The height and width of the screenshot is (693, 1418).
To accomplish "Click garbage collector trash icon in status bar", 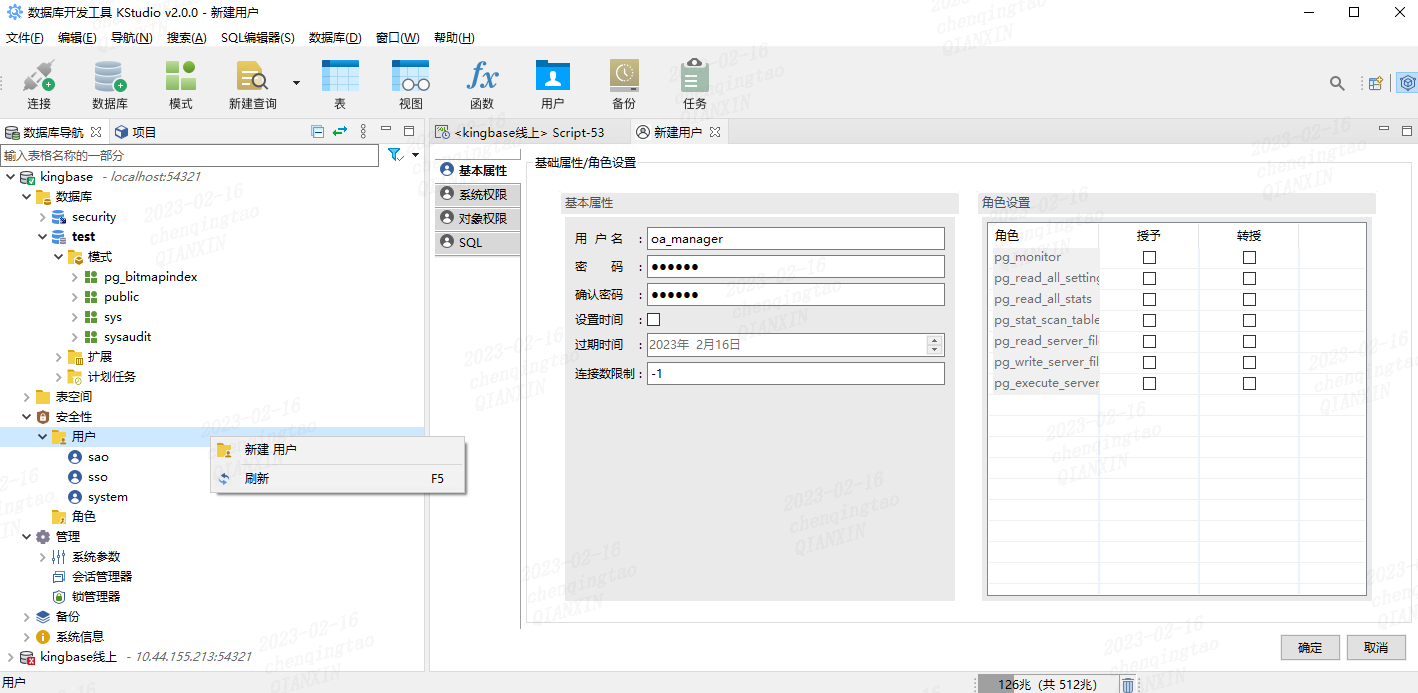I will pyautogui.click(x=1127, y=685).
